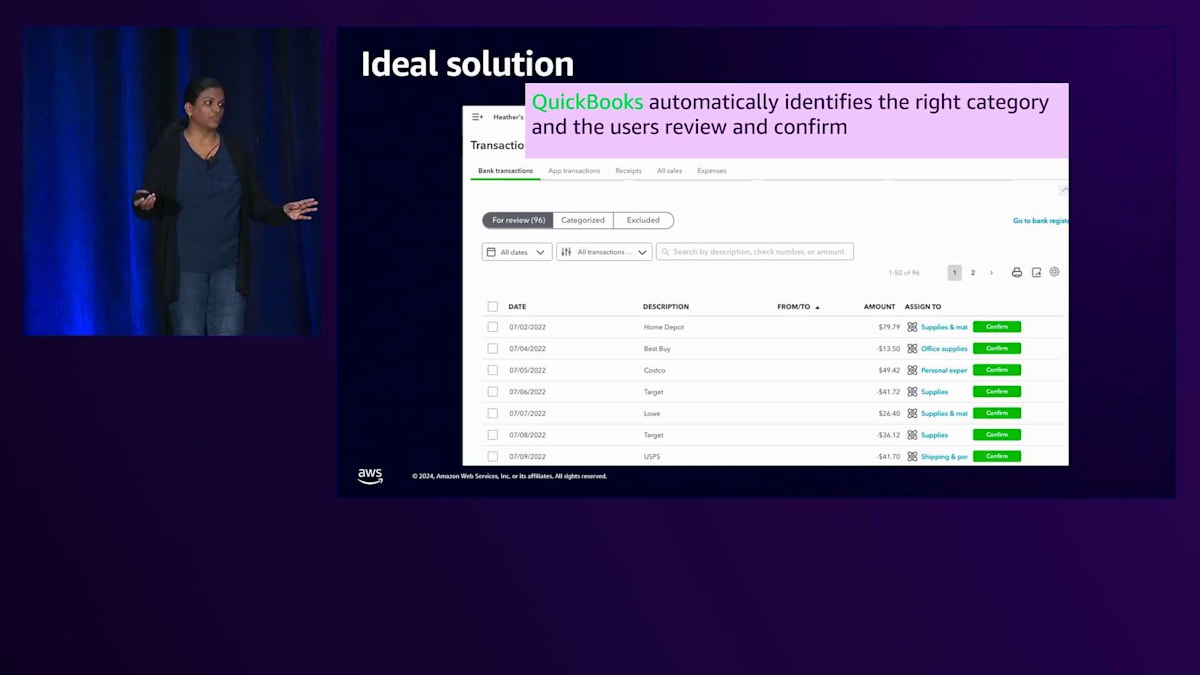Follow the Go to bank register link

point(1041,221)
